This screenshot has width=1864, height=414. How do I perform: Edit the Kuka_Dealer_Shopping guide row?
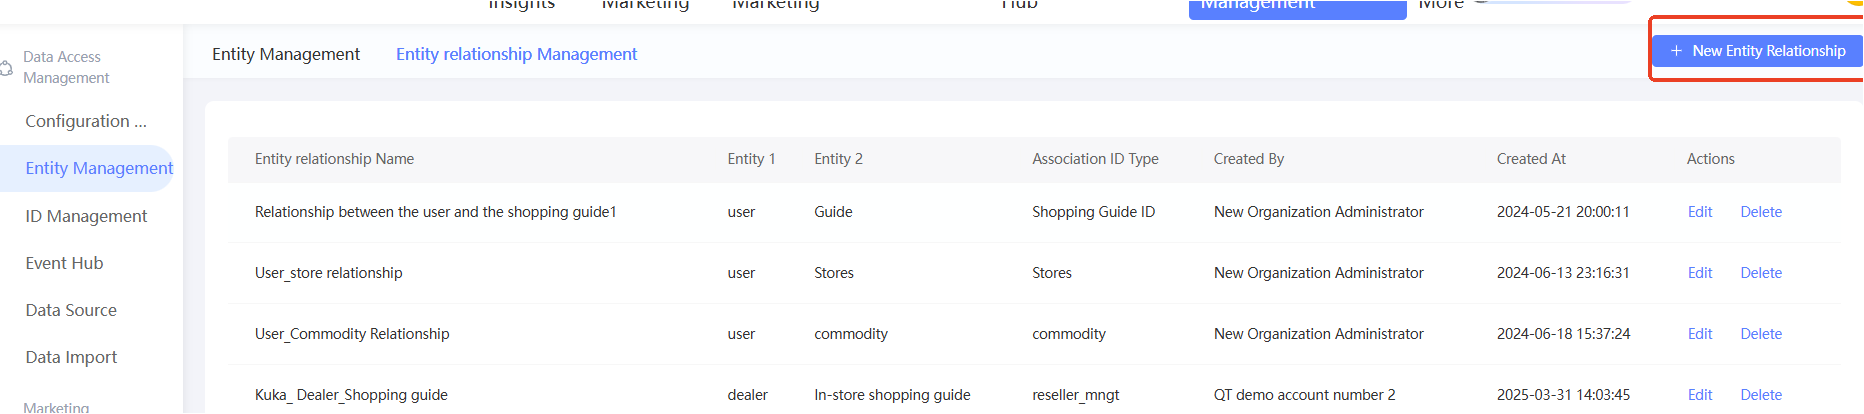tap(1700, 395)
